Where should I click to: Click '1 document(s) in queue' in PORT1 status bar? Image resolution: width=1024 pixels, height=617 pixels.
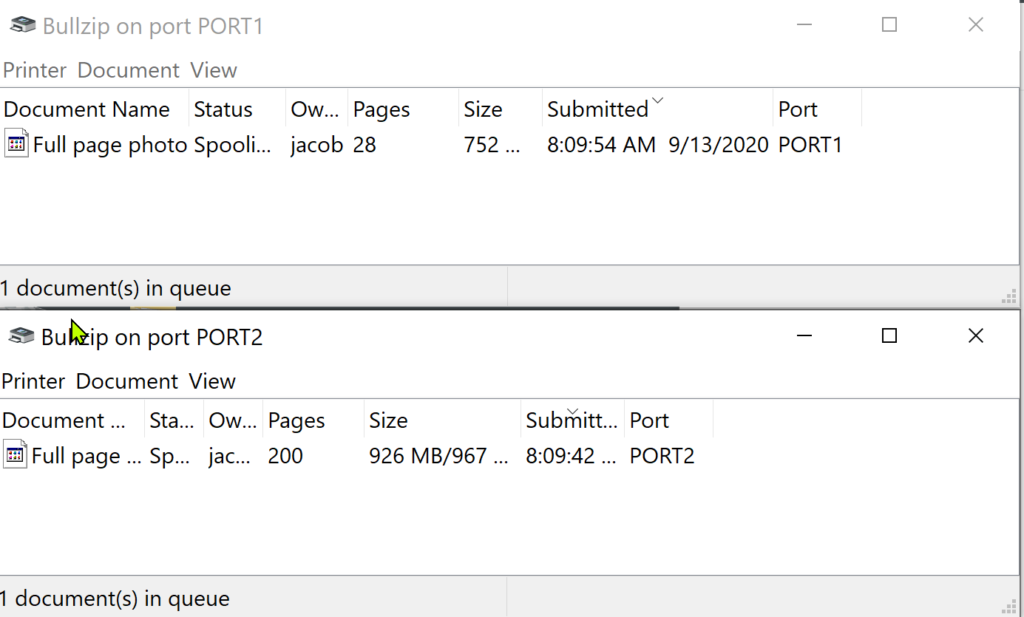(116, 288)
